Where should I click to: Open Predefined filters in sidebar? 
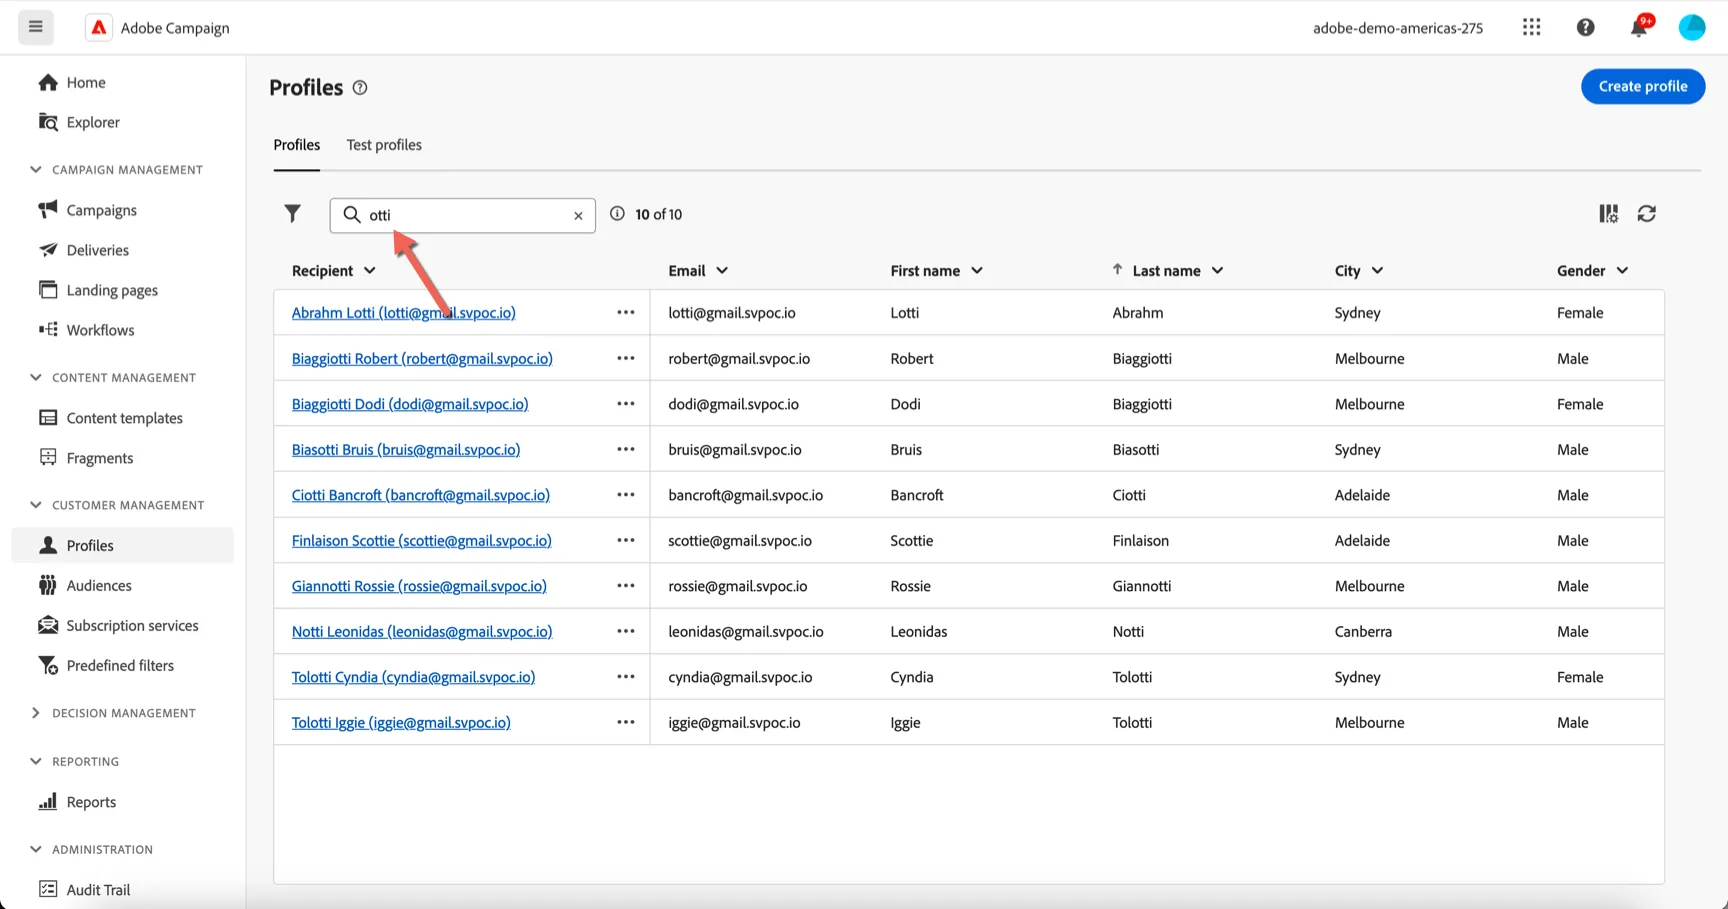coord(120,665)
